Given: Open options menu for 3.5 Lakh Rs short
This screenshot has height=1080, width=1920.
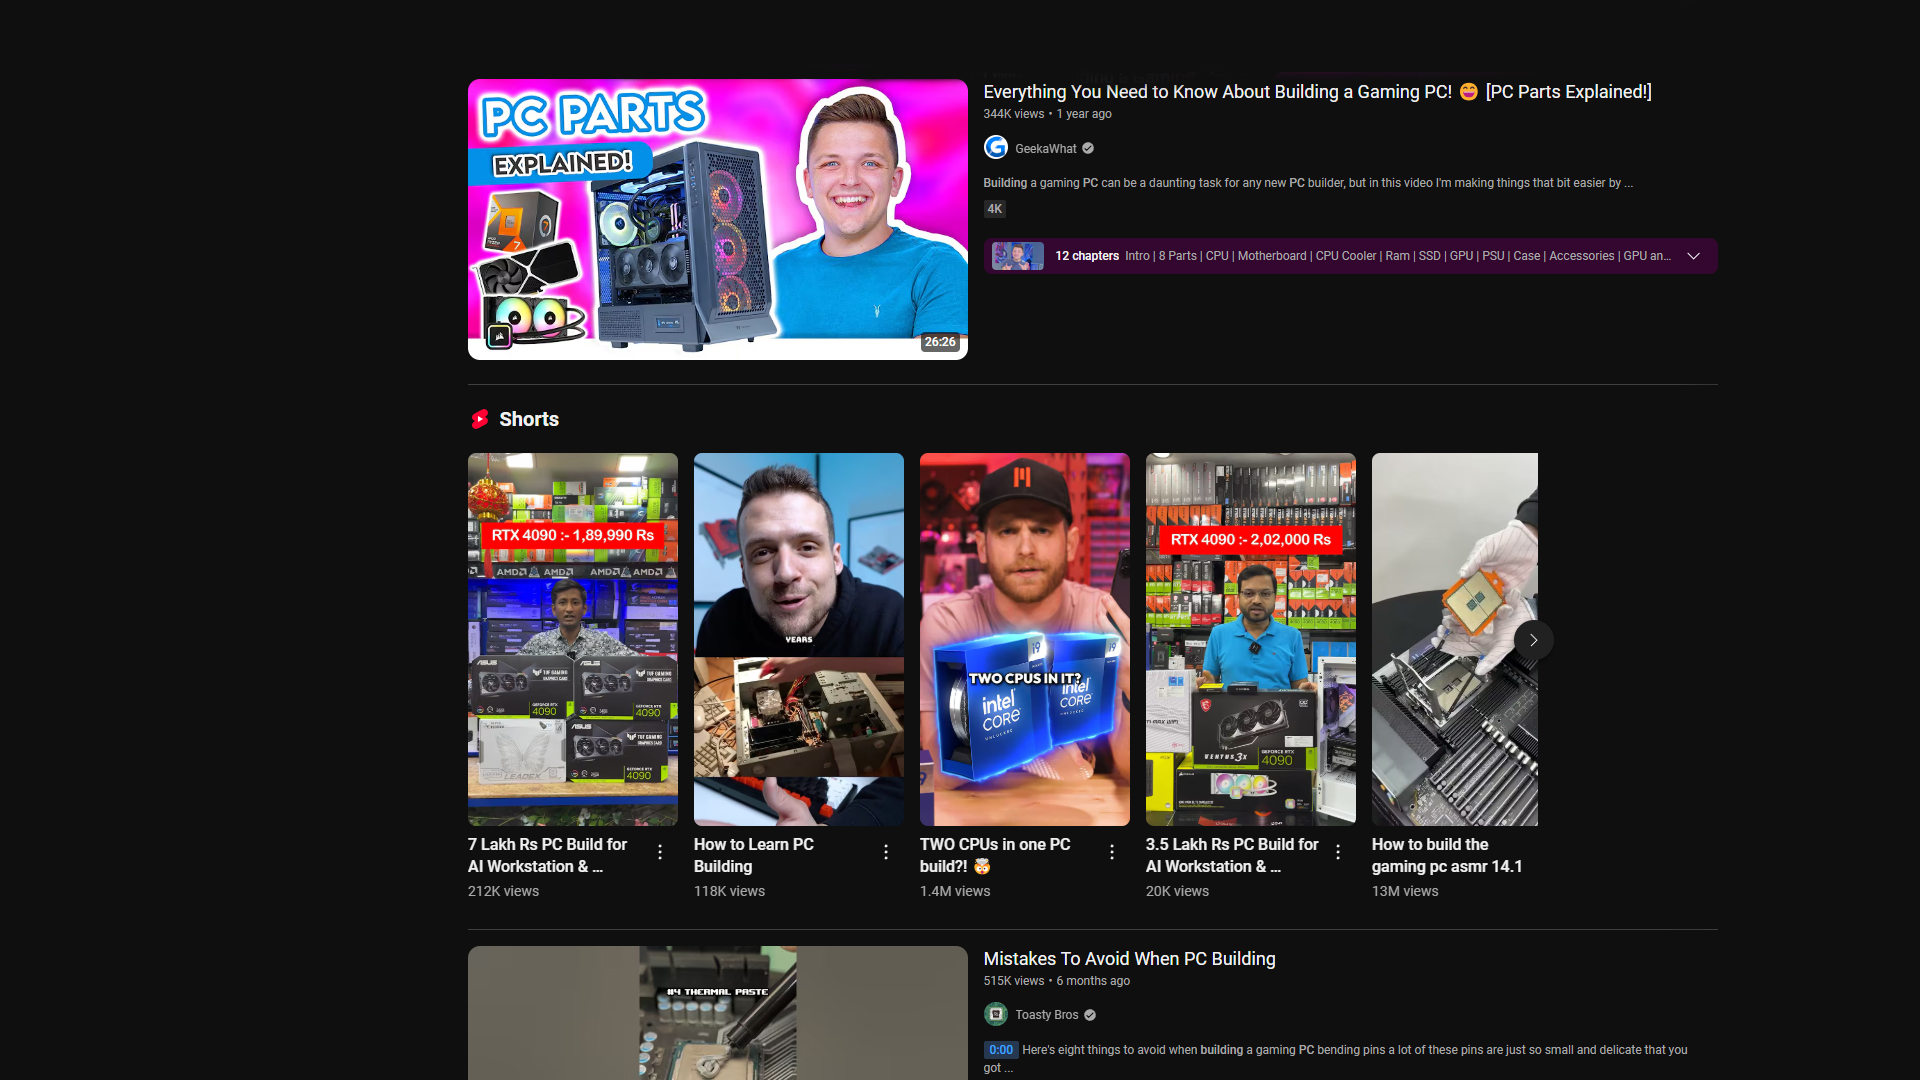Looking at the screenshot, I should (x=1338, y=852).
